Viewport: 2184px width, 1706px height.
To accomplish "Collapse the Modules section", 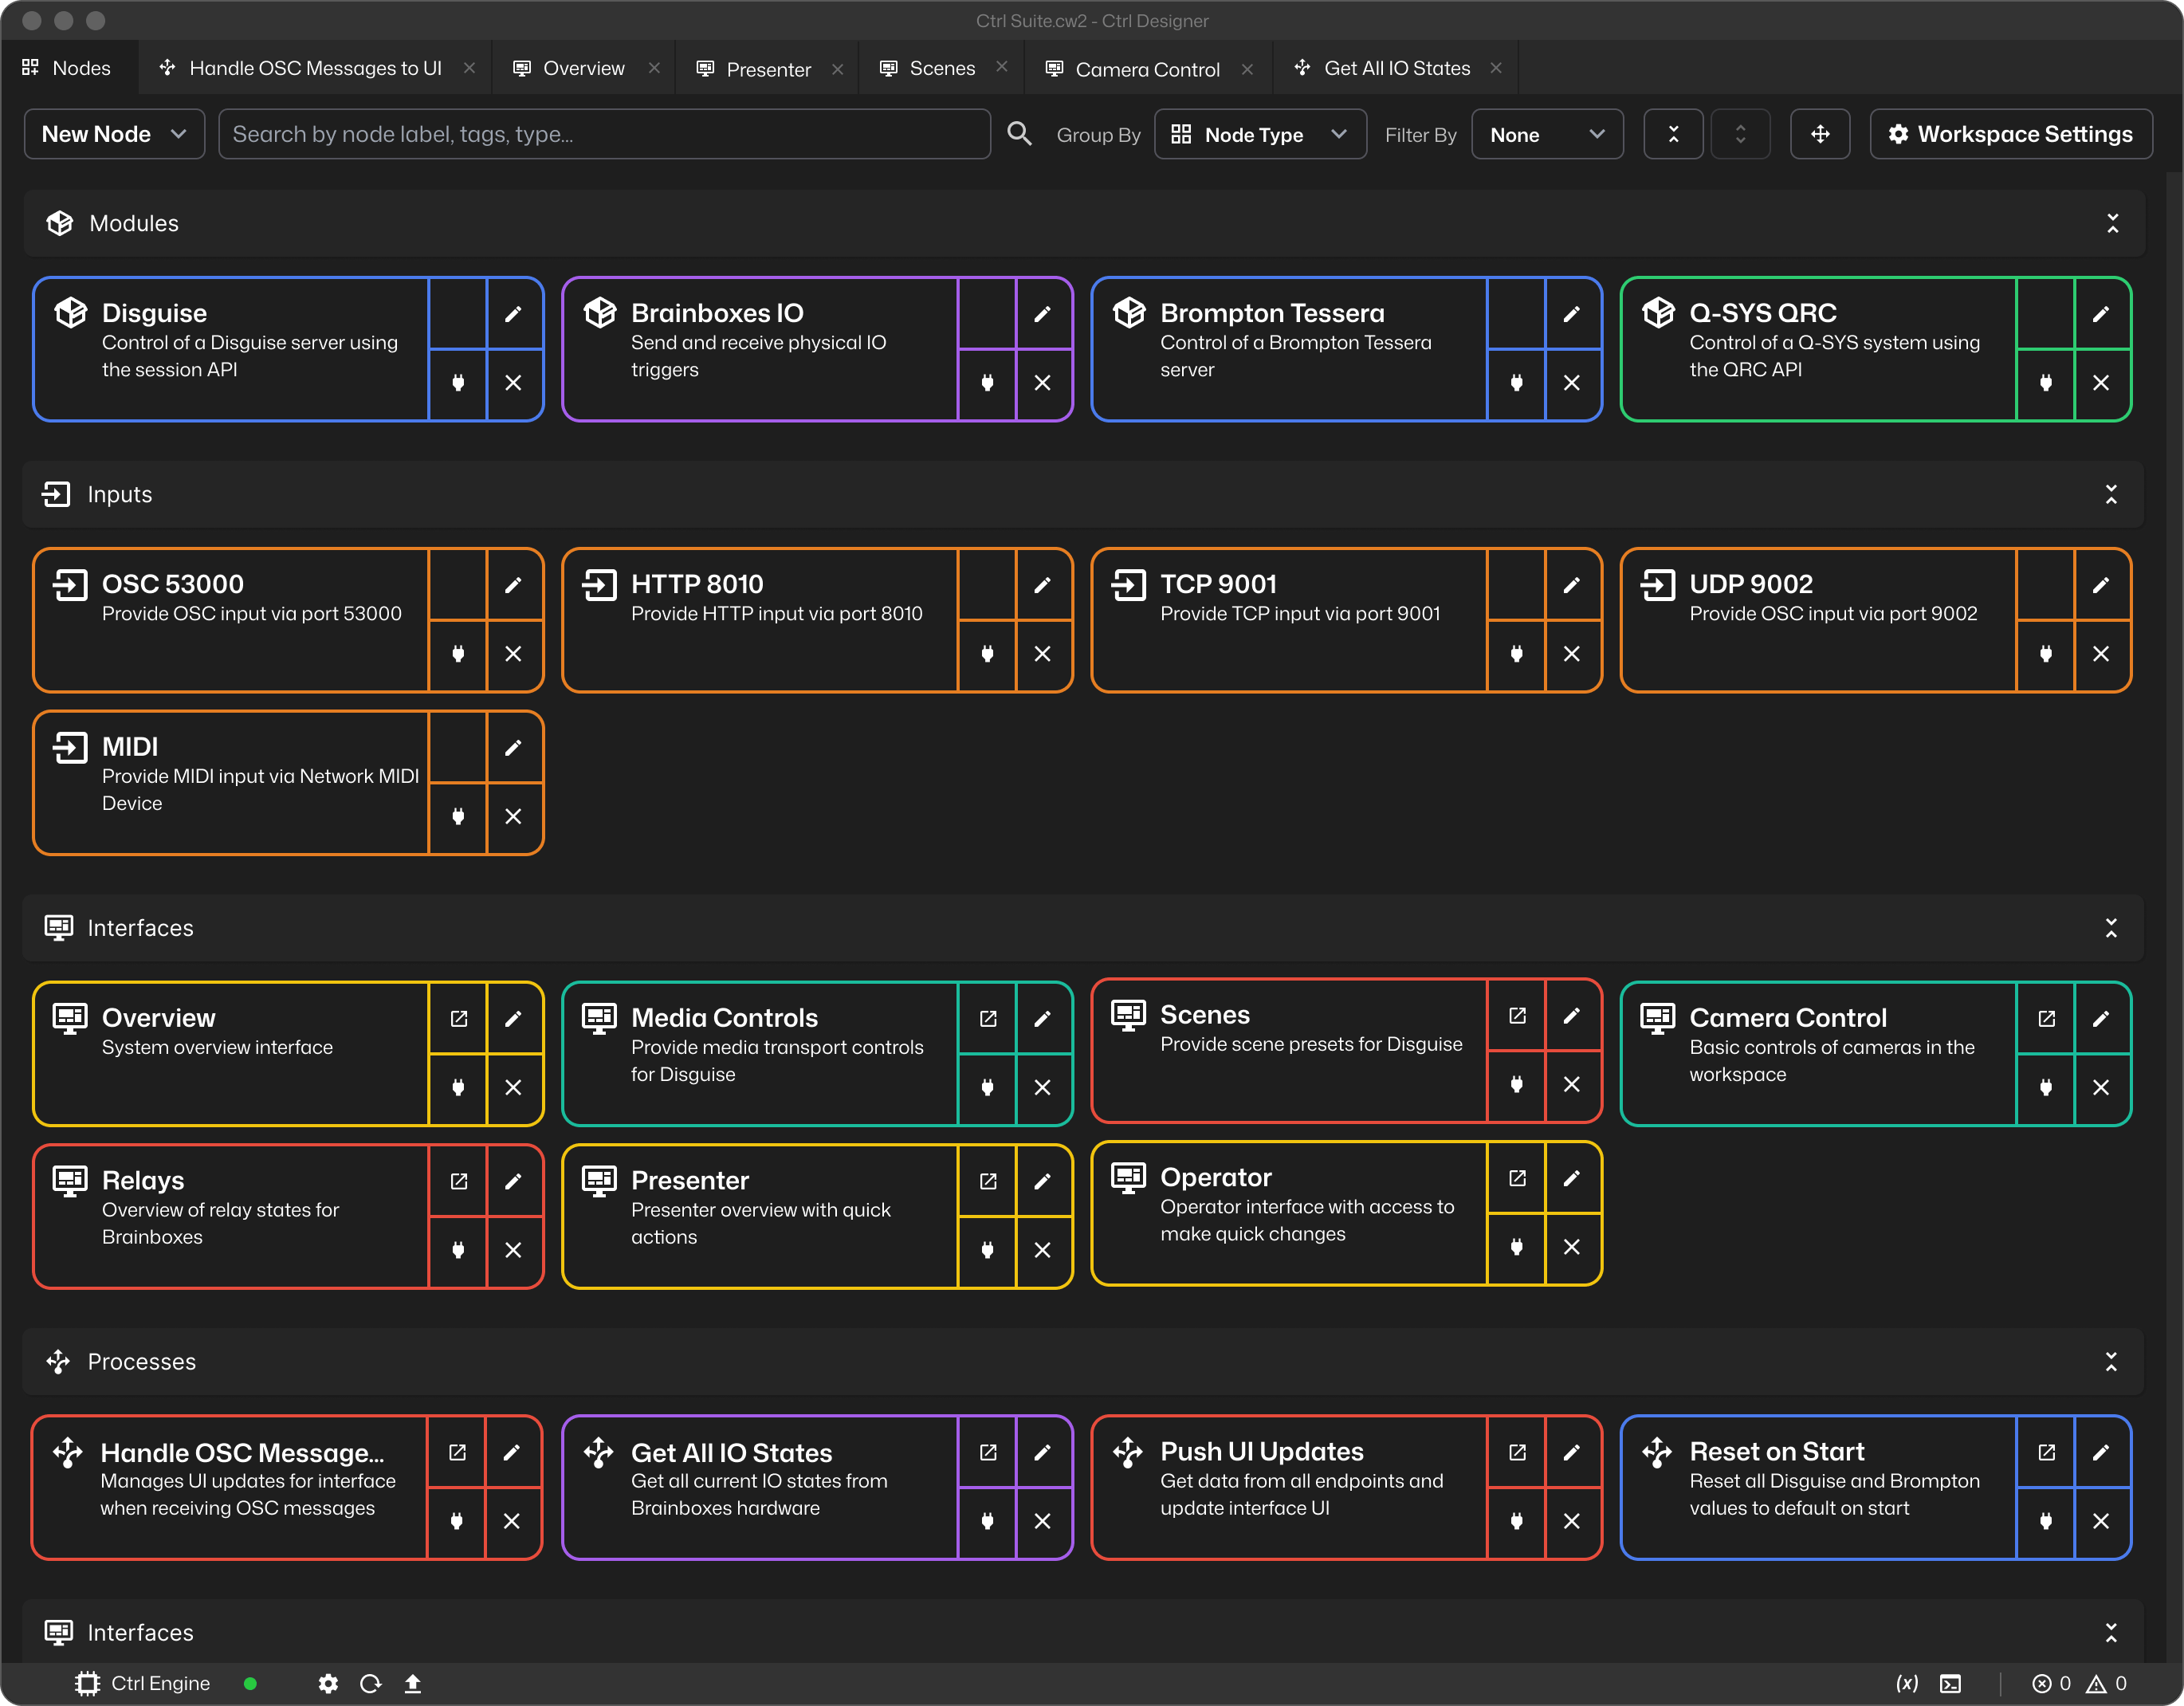I will coord(2112,223).
